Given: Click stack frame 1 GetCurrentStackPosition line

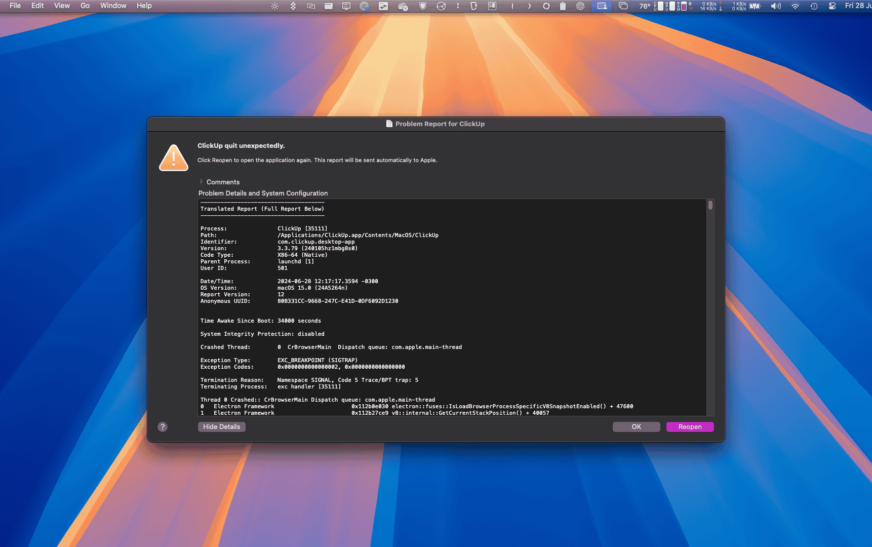Looking at the screenshot, I should (x=374, y=413).
